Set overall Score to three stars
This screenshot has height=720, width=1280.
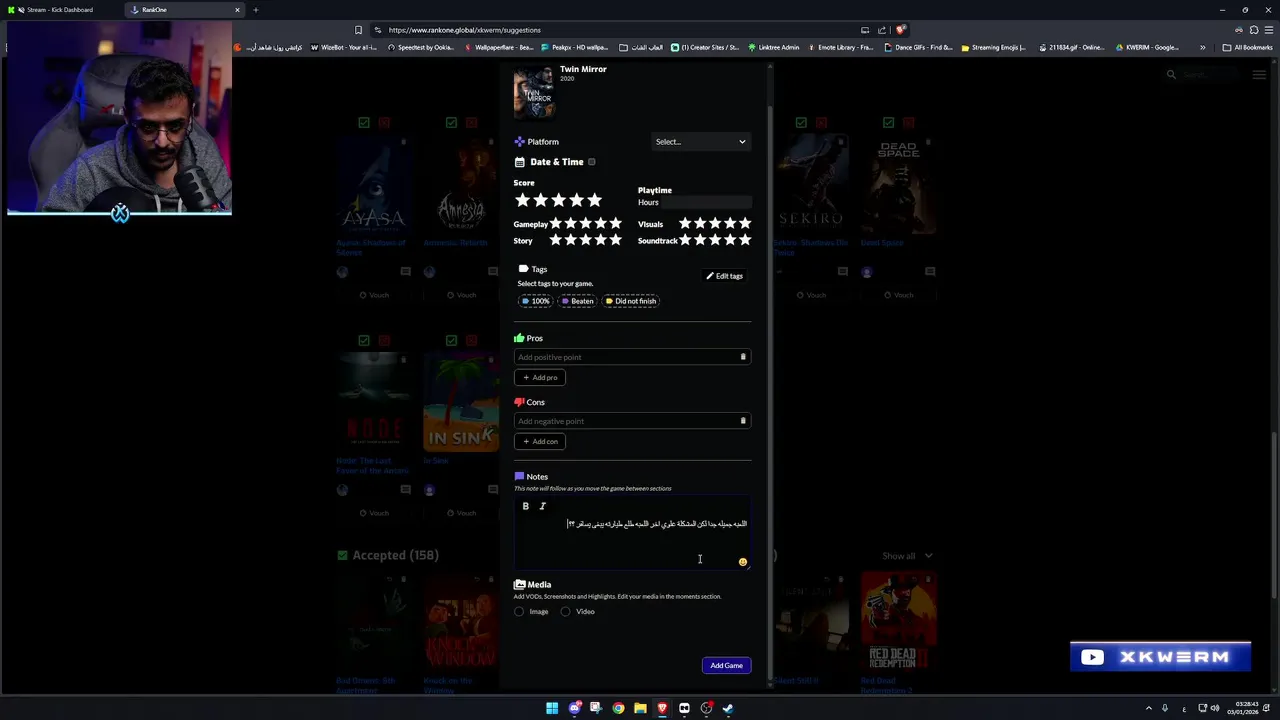(558, 200)
